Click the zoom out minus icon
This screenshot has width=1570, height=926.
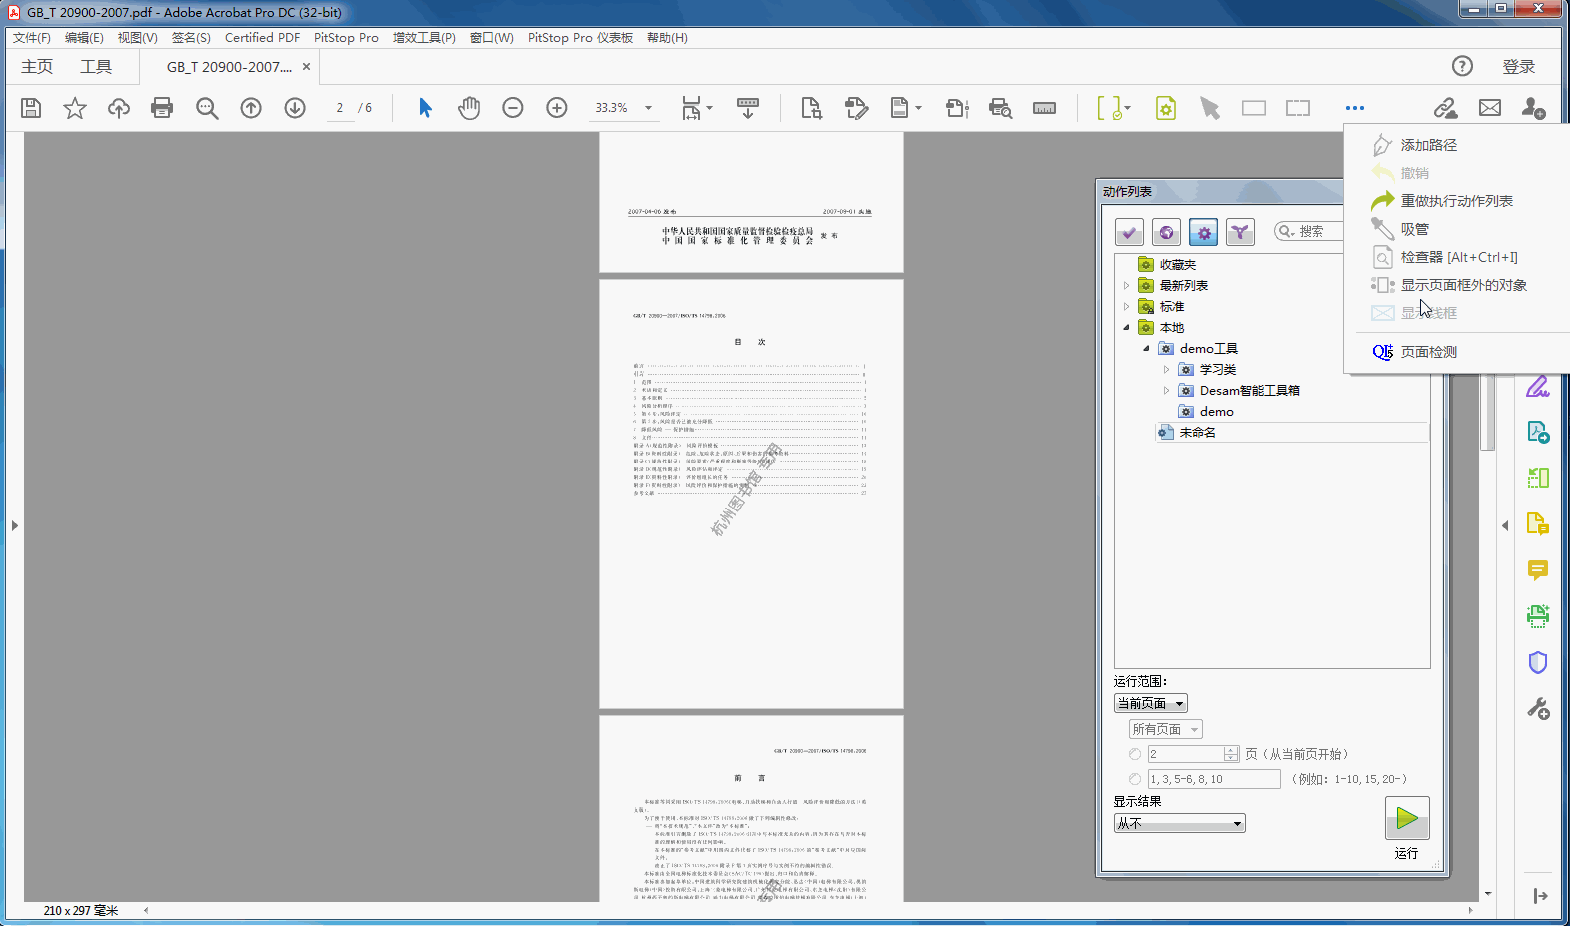click(513, 108)
